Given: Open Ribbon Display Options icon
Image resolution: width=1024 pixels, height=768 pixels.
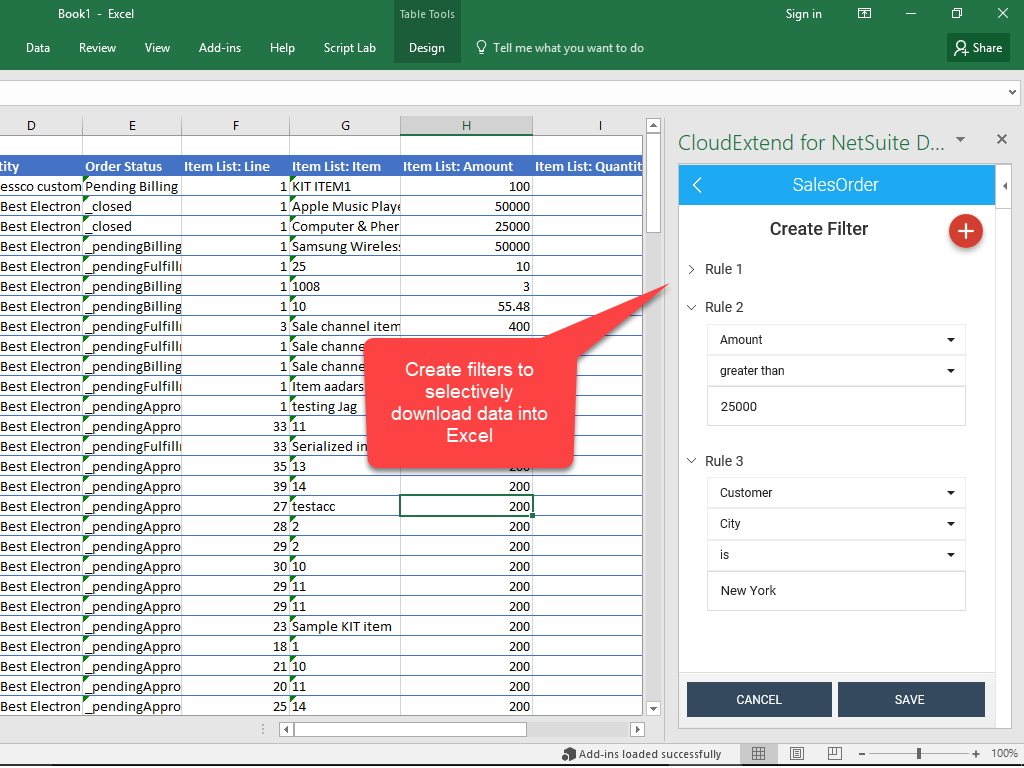Looking at the screenshot, I should pyautogui.click(x=864, y=14).
